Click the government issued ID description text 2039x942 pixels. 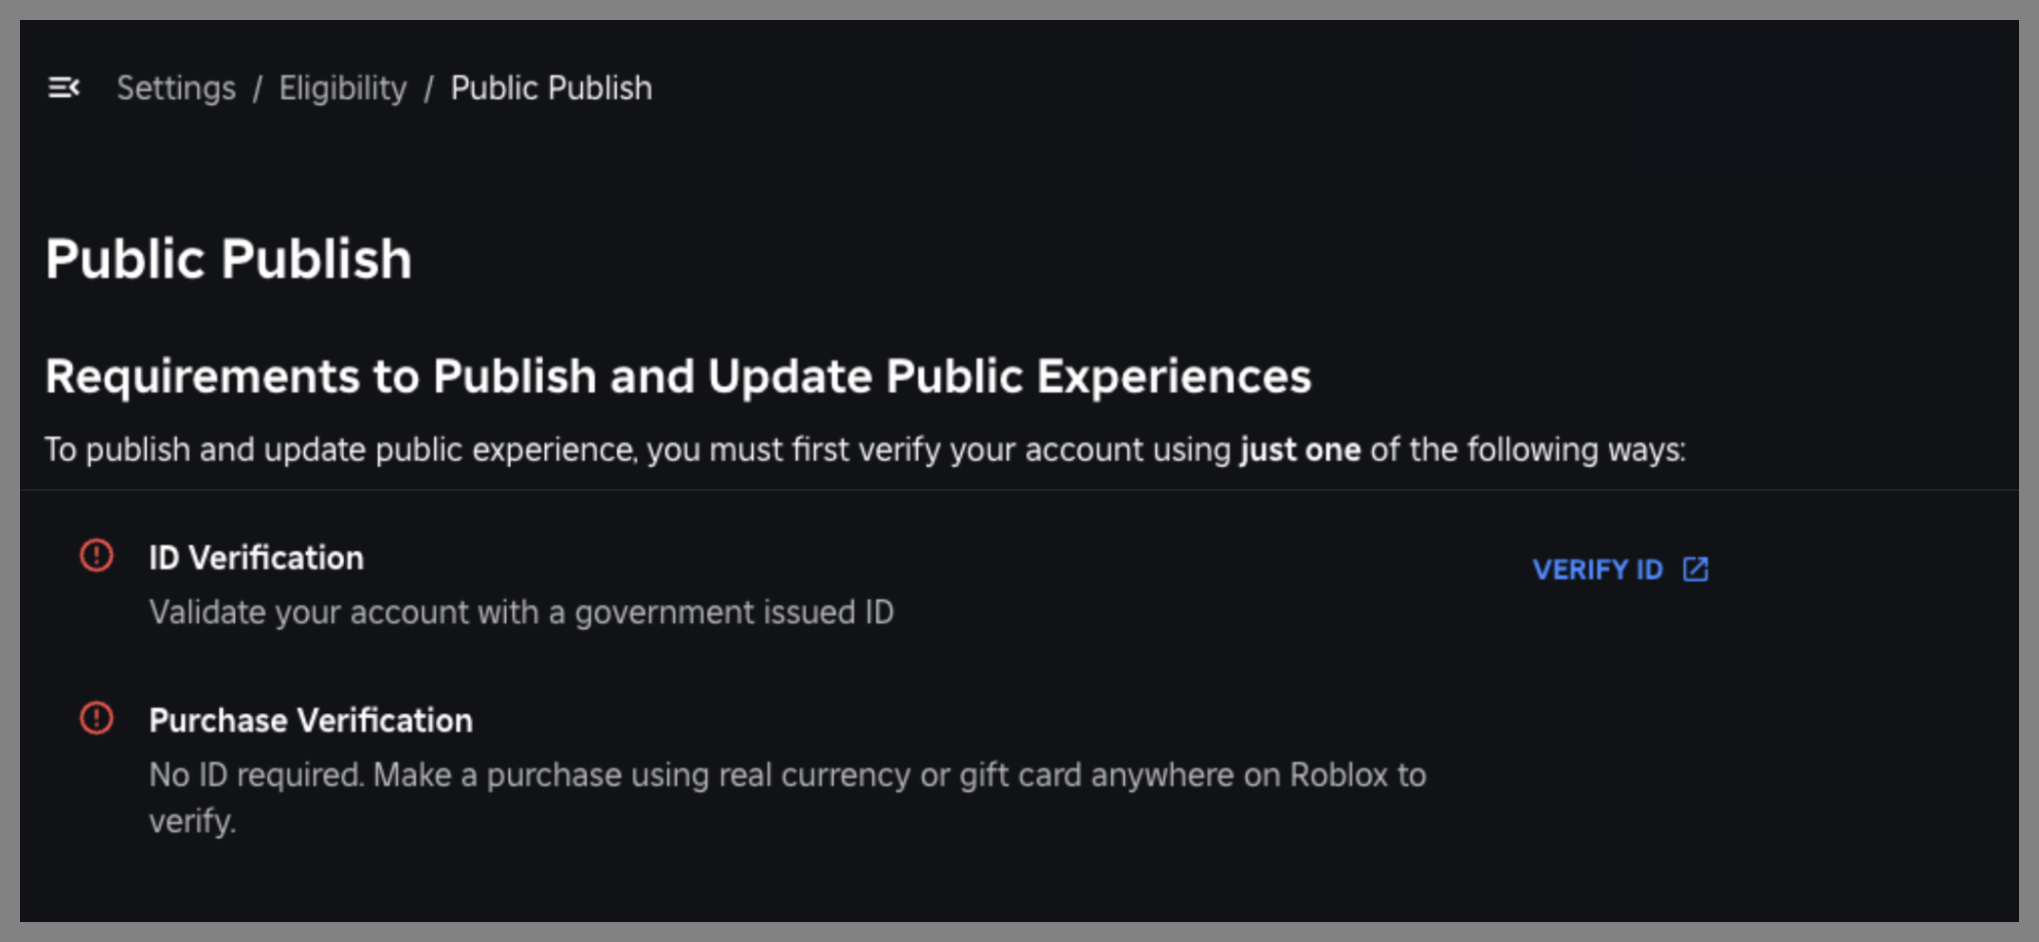tap(521, 612)
